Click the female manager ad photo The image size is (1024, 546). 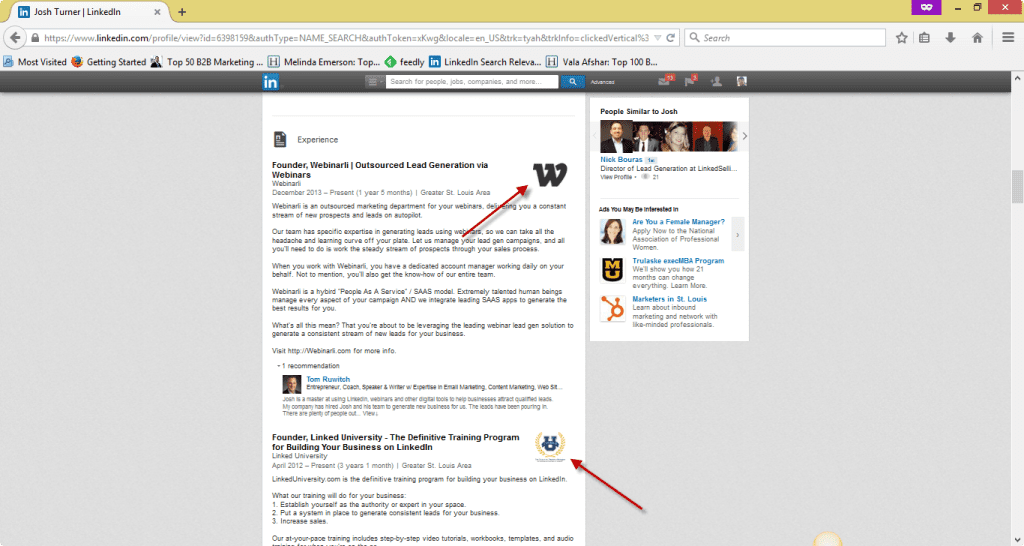613,232
